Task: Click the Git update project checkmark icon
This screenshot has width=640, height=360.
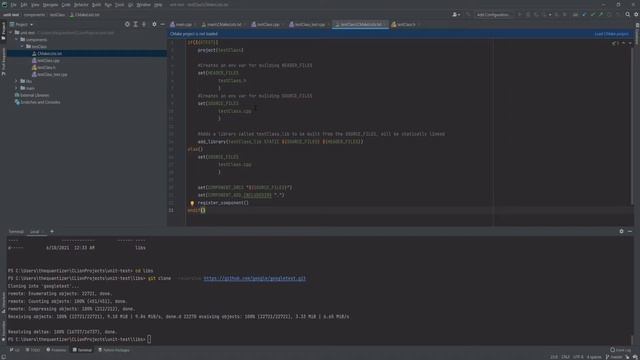Action: pyautogui.click(x=584, y=15)
